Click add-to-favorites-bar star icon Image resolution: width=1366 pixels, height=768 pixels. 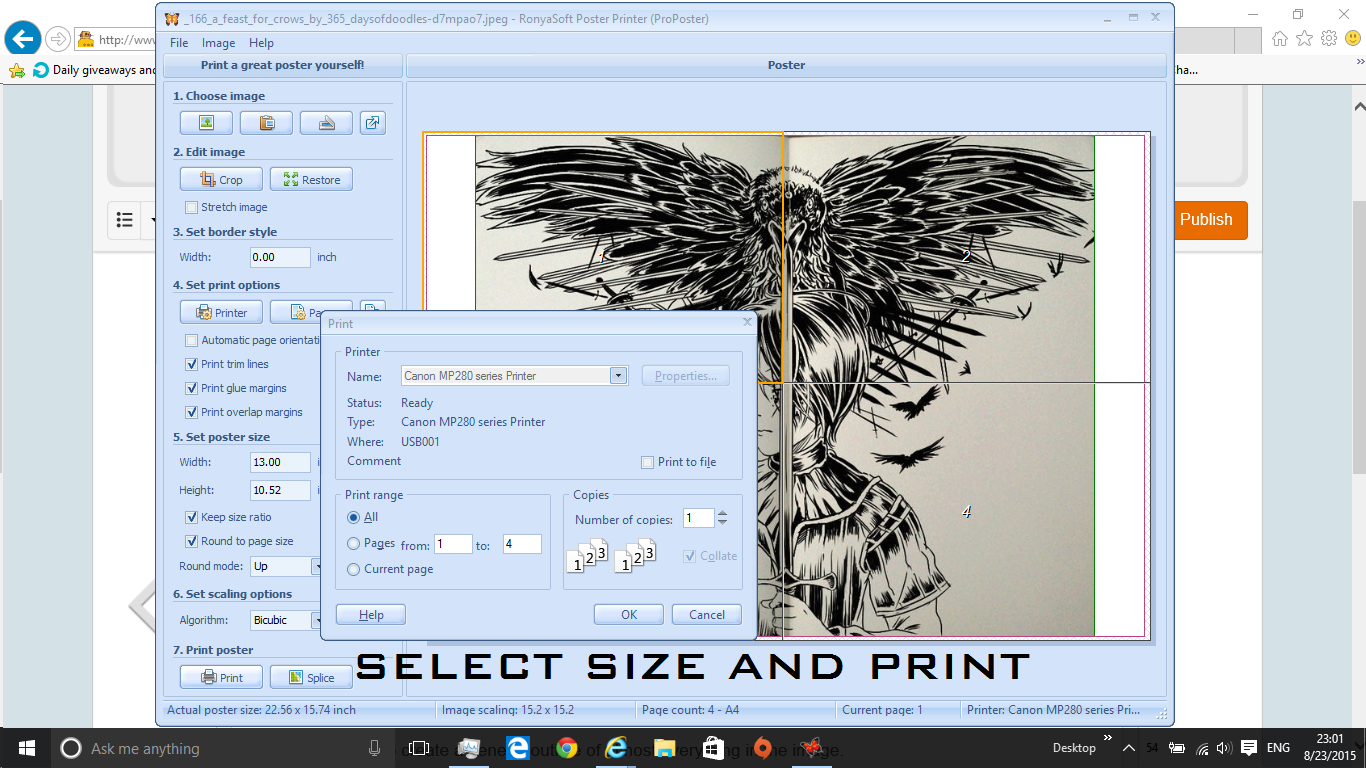tap(15, 70)
